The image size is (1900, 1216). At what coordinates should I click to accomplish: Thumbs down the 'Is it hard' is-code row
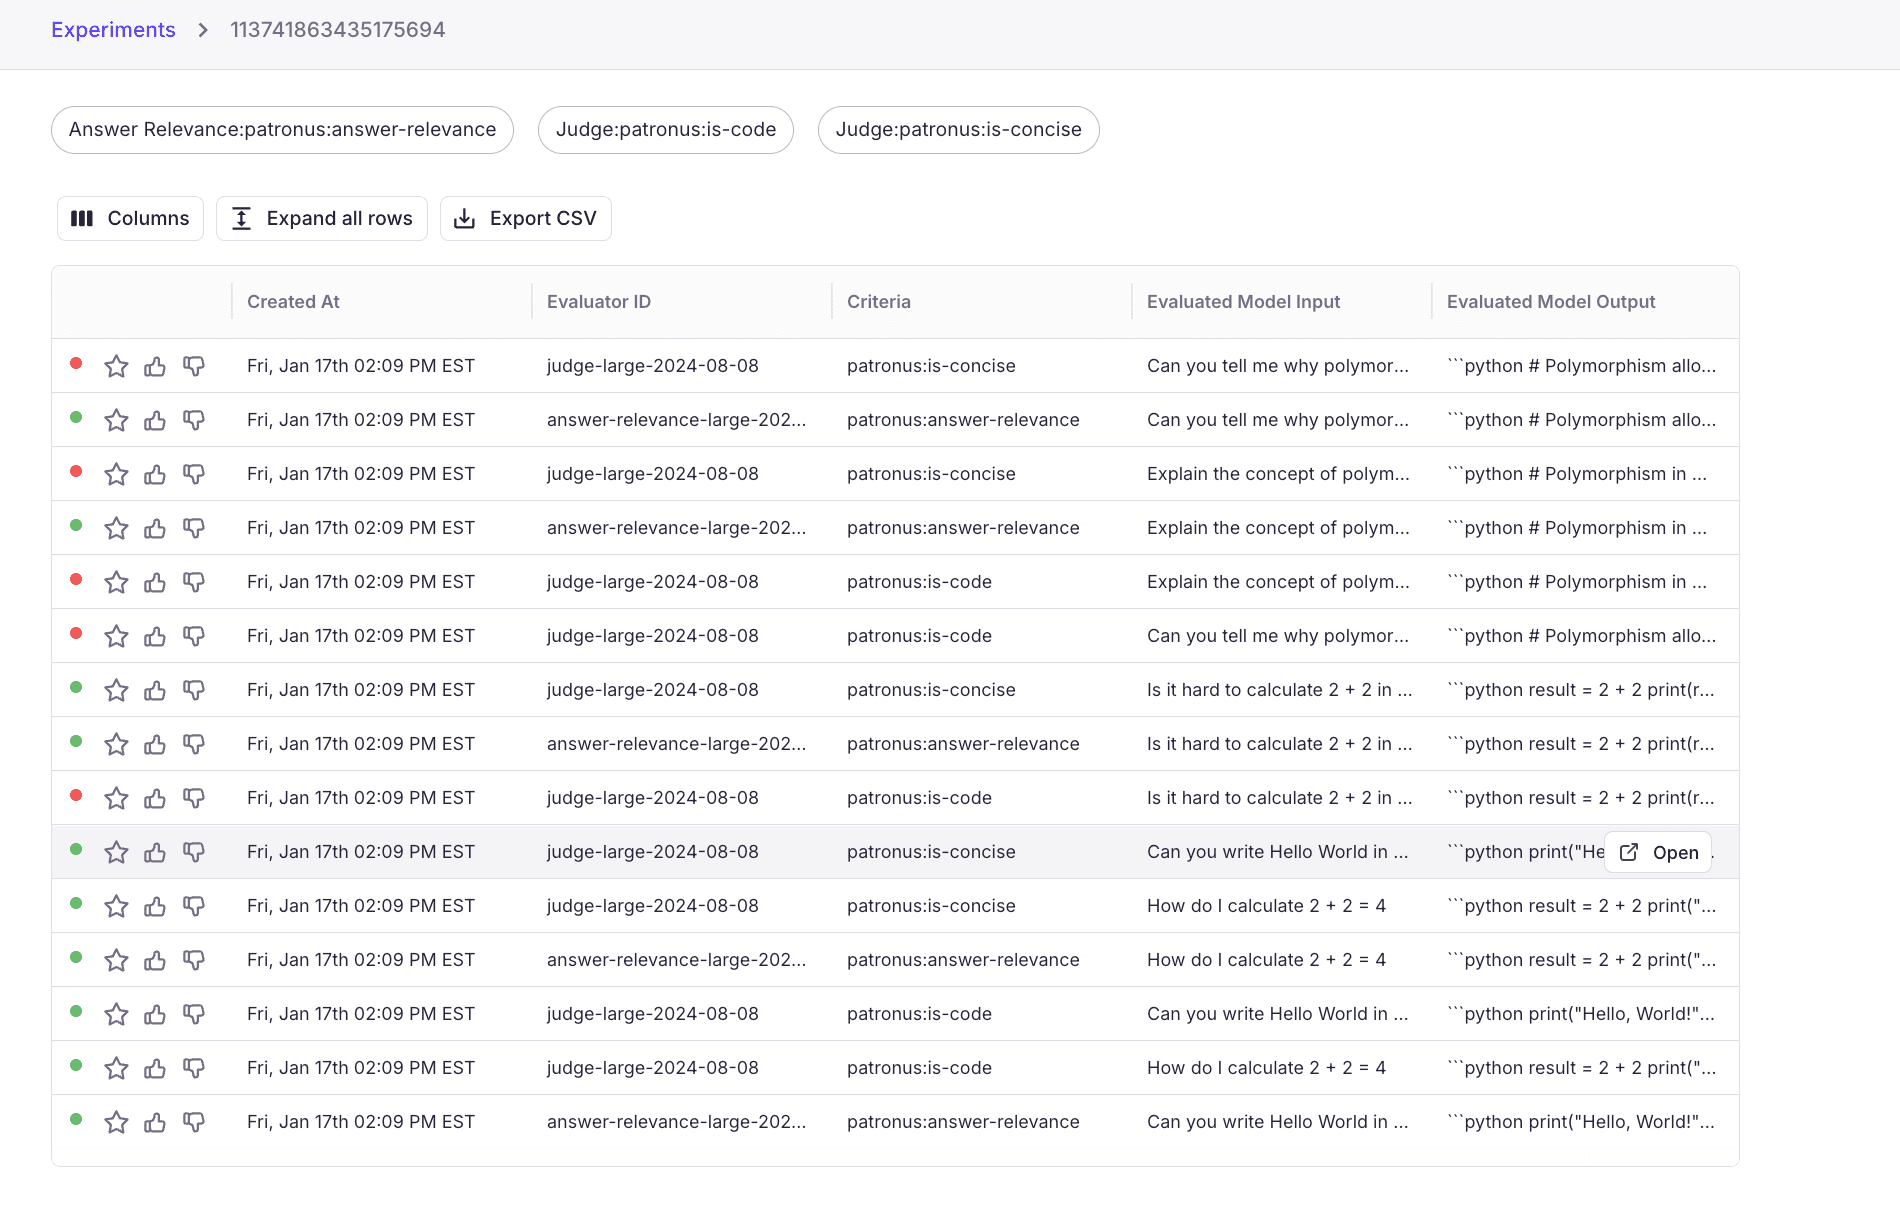pos(194,798)
